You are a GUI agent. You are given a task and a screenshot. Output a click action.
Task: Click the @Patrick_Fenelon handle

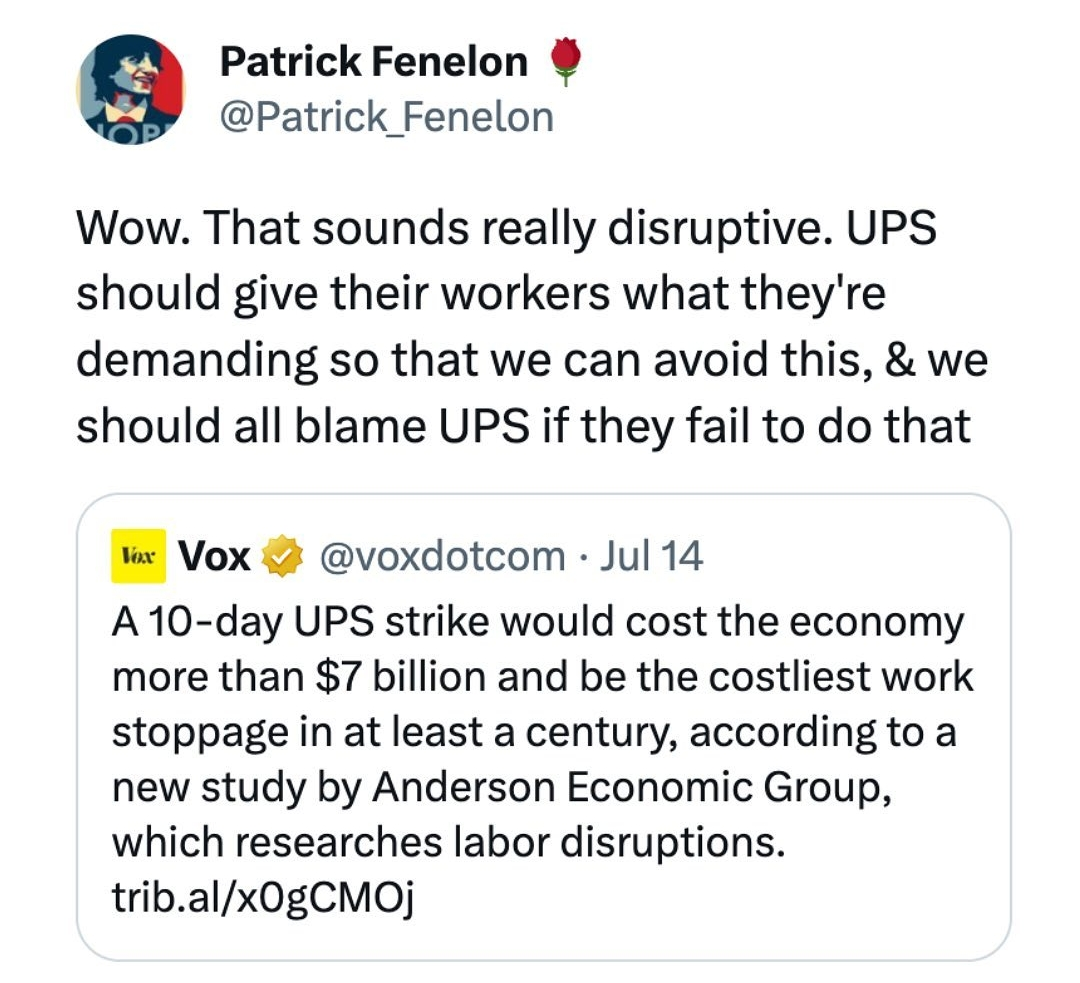(386, 117)
